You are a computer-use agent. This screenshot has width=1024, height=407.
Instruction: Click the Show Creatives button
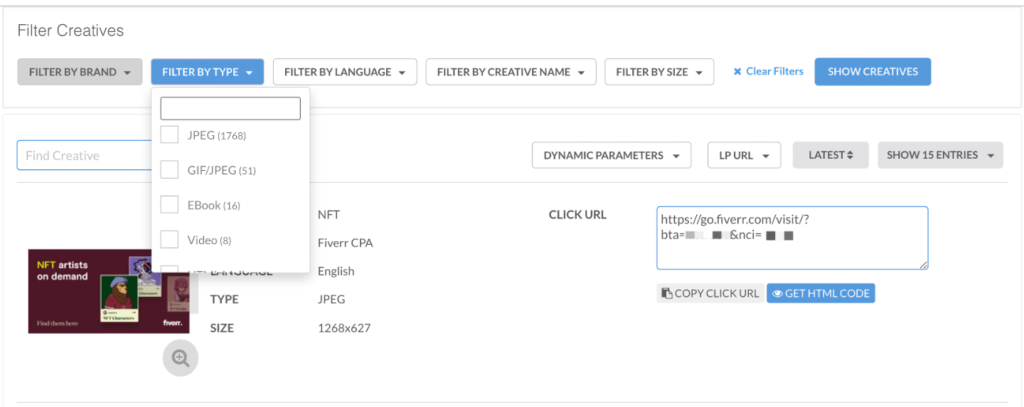872,72
